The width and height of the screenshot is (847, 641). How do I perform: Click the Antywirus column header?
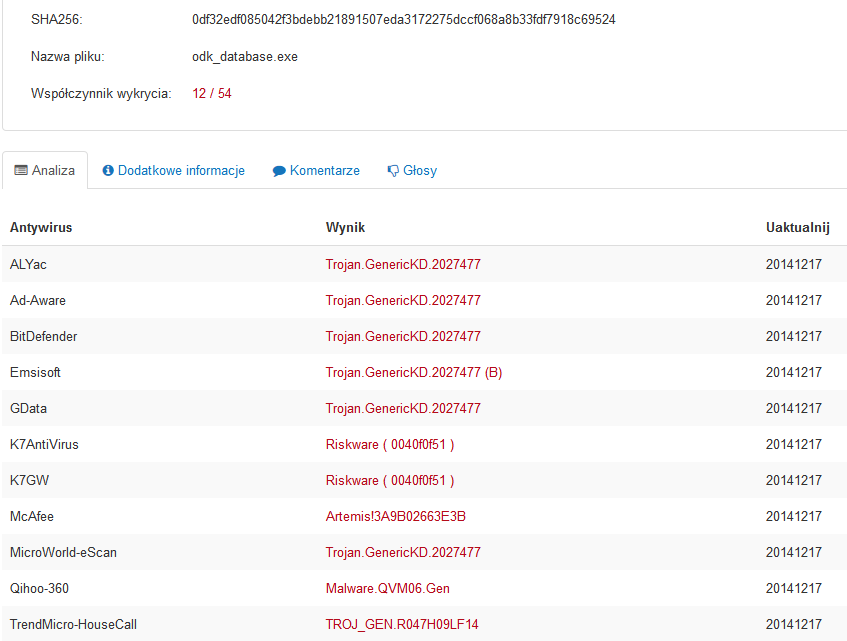click(41, 227)
